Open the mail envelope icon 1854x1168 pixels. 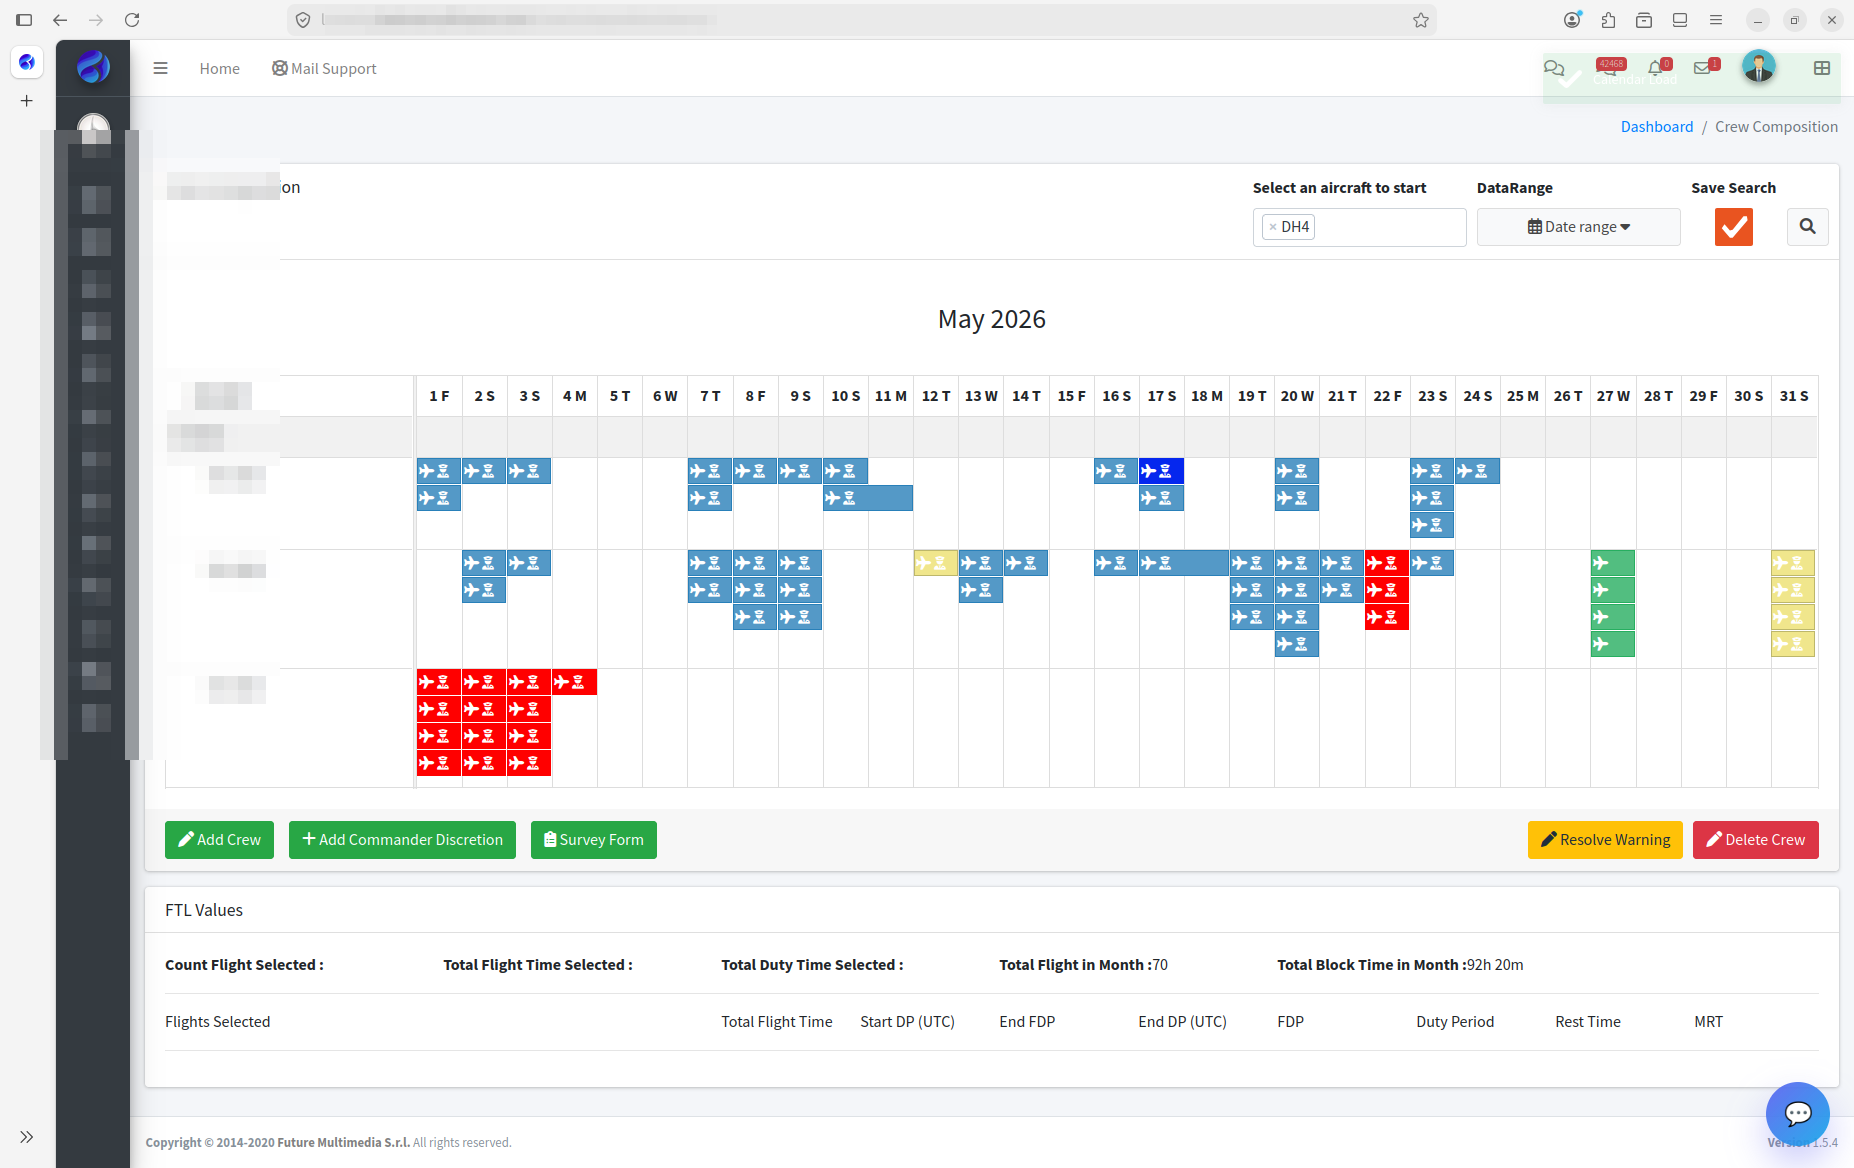[1703, 68]
